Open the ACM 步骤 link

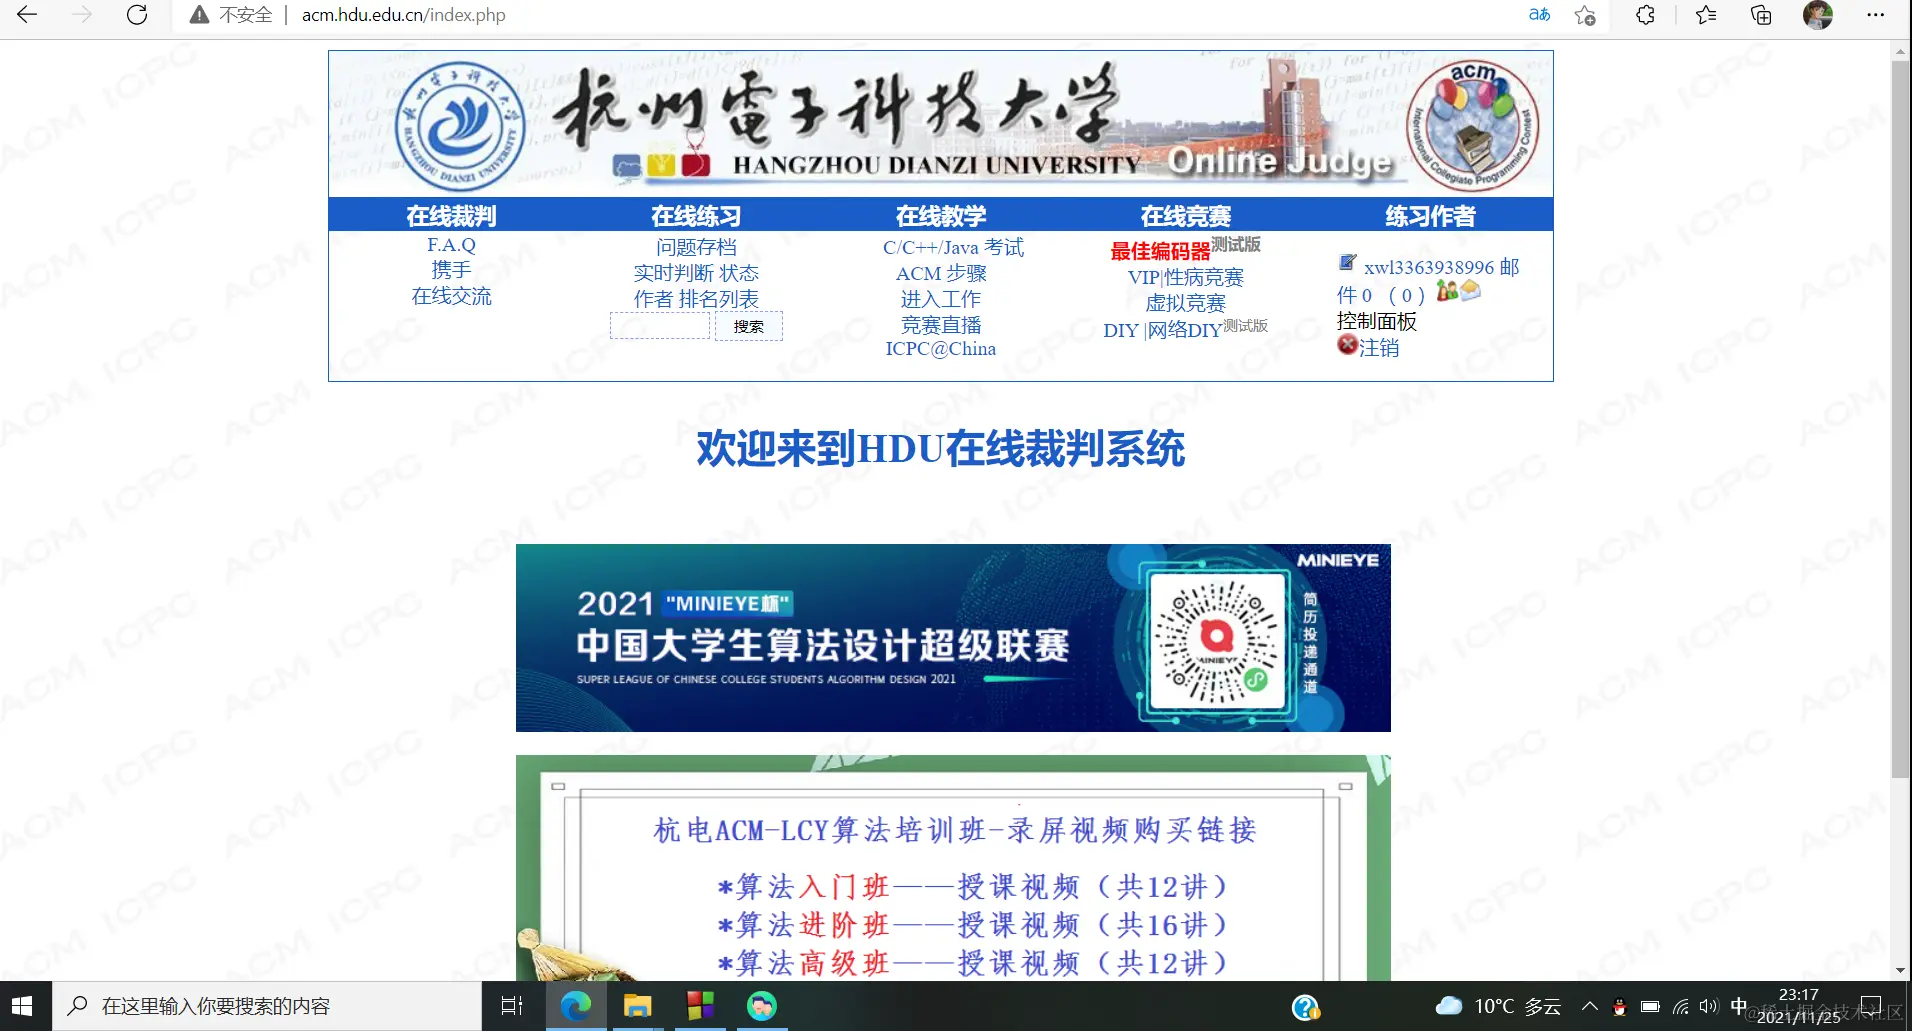[x=941, y=273]
